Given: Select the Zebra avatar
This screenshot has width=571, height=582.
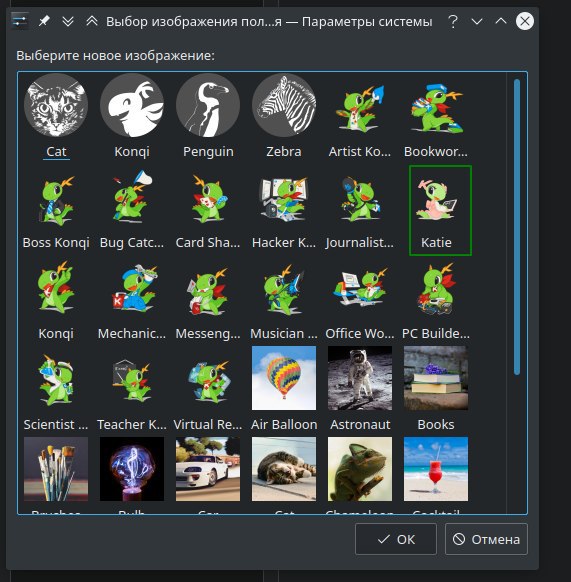Looking at the screenshot, I should pos(284,105).
